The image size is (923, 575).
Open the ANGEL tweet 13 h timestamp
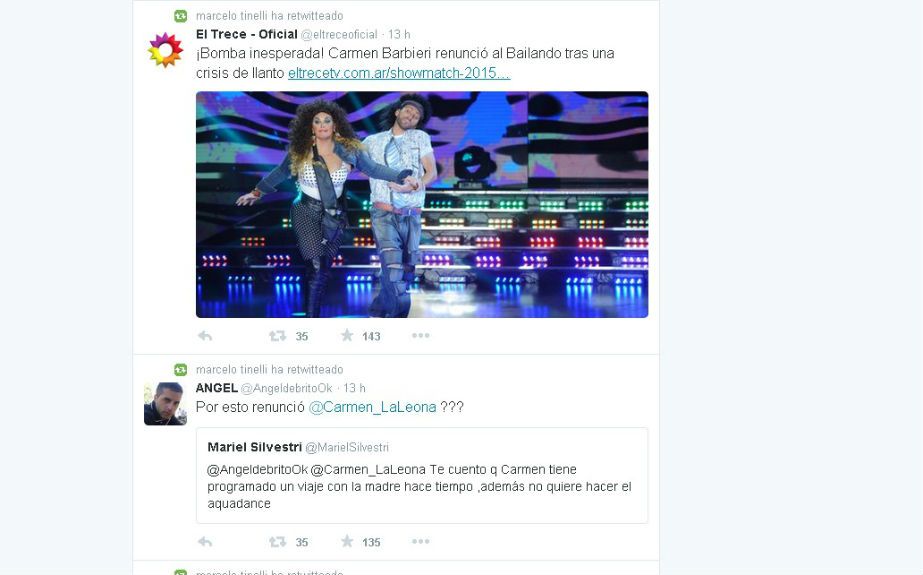click(354, 388)
